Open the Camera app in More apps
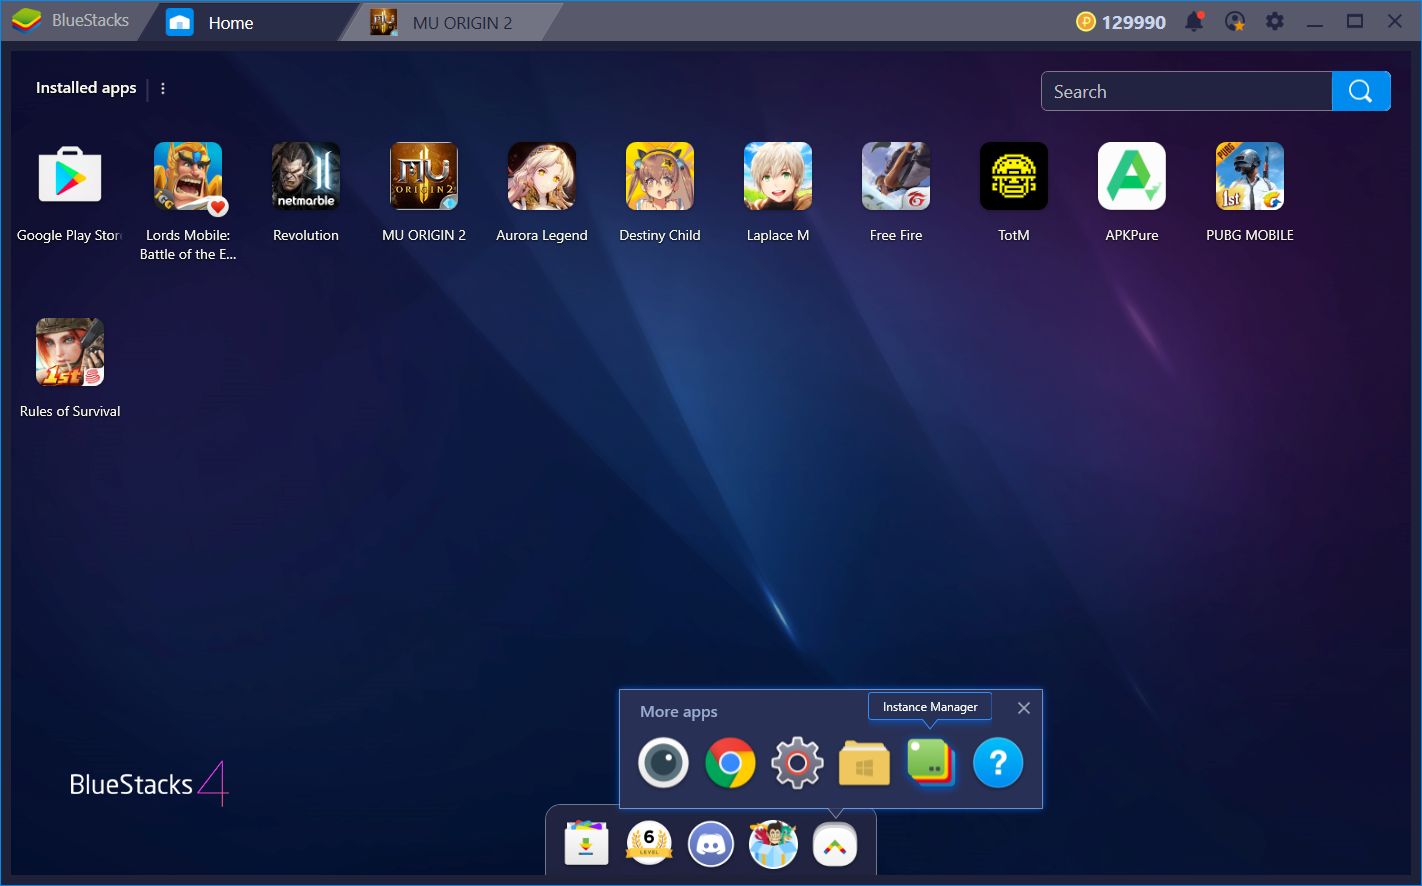The image size is (1422, 886). coord(663,763)
